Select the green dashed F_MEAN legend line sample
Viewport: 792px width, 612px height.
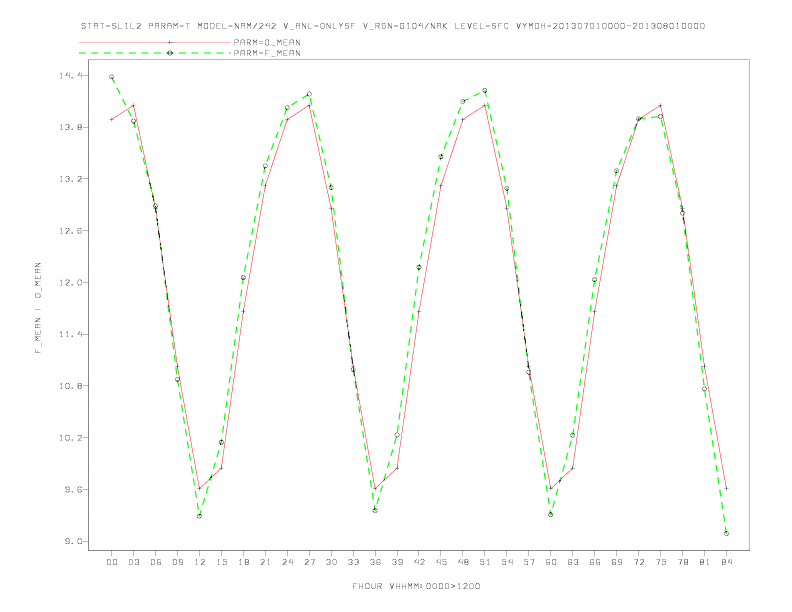click(x=155, y=53)
